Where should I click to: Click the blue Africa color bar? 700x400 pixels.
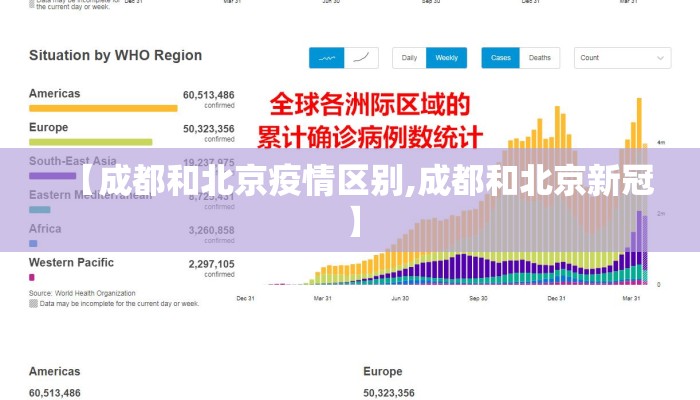pos(33,243)
